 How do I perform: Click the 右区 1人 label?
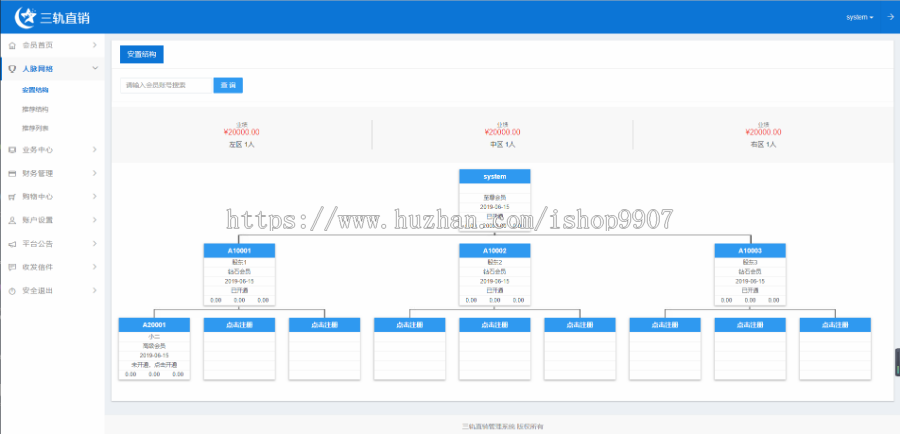point(763,145)
